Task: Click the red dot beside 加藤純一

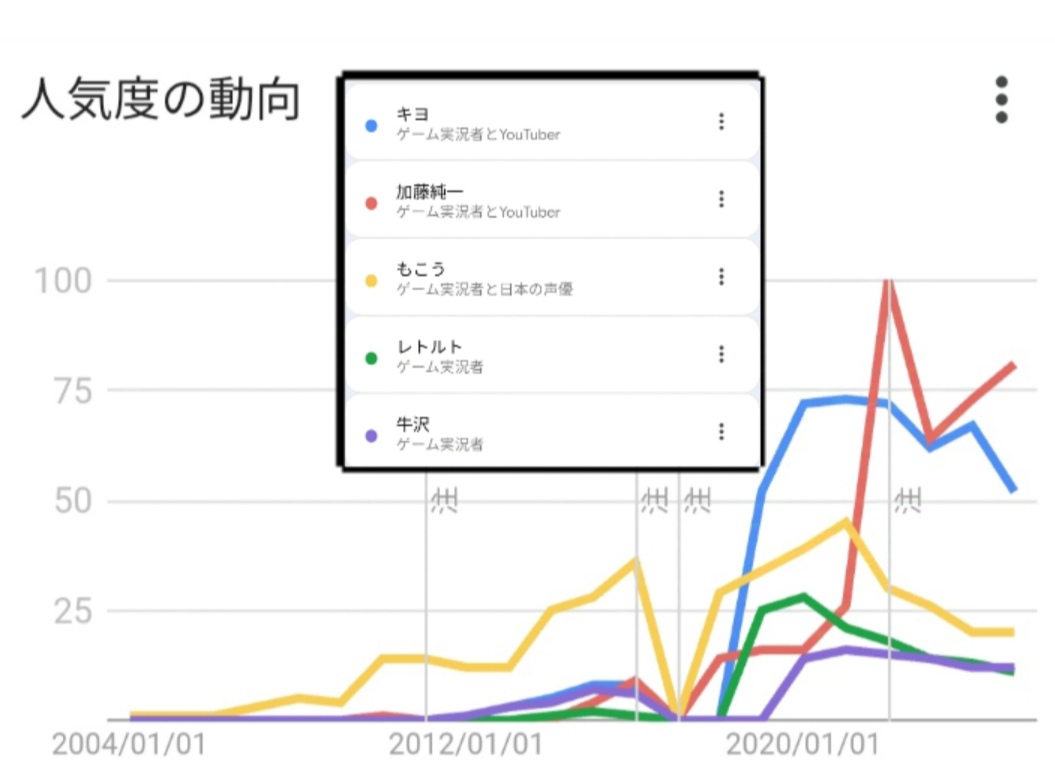Action: click(371, 203)
